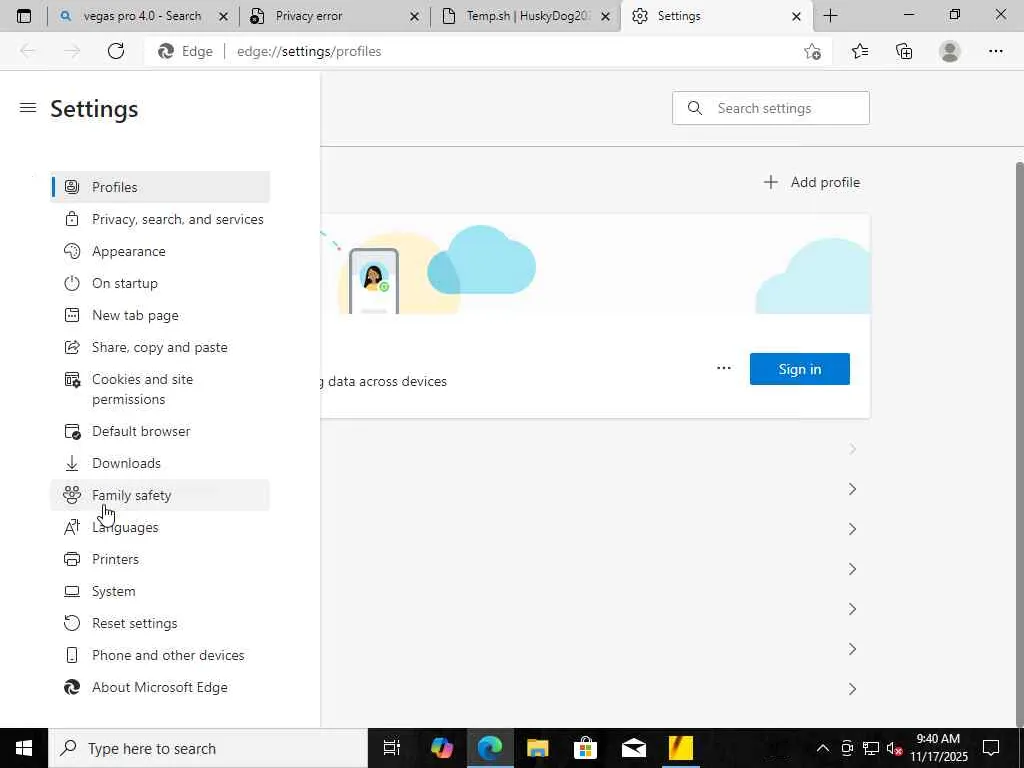Focus the Search settings field

[771, 108]
